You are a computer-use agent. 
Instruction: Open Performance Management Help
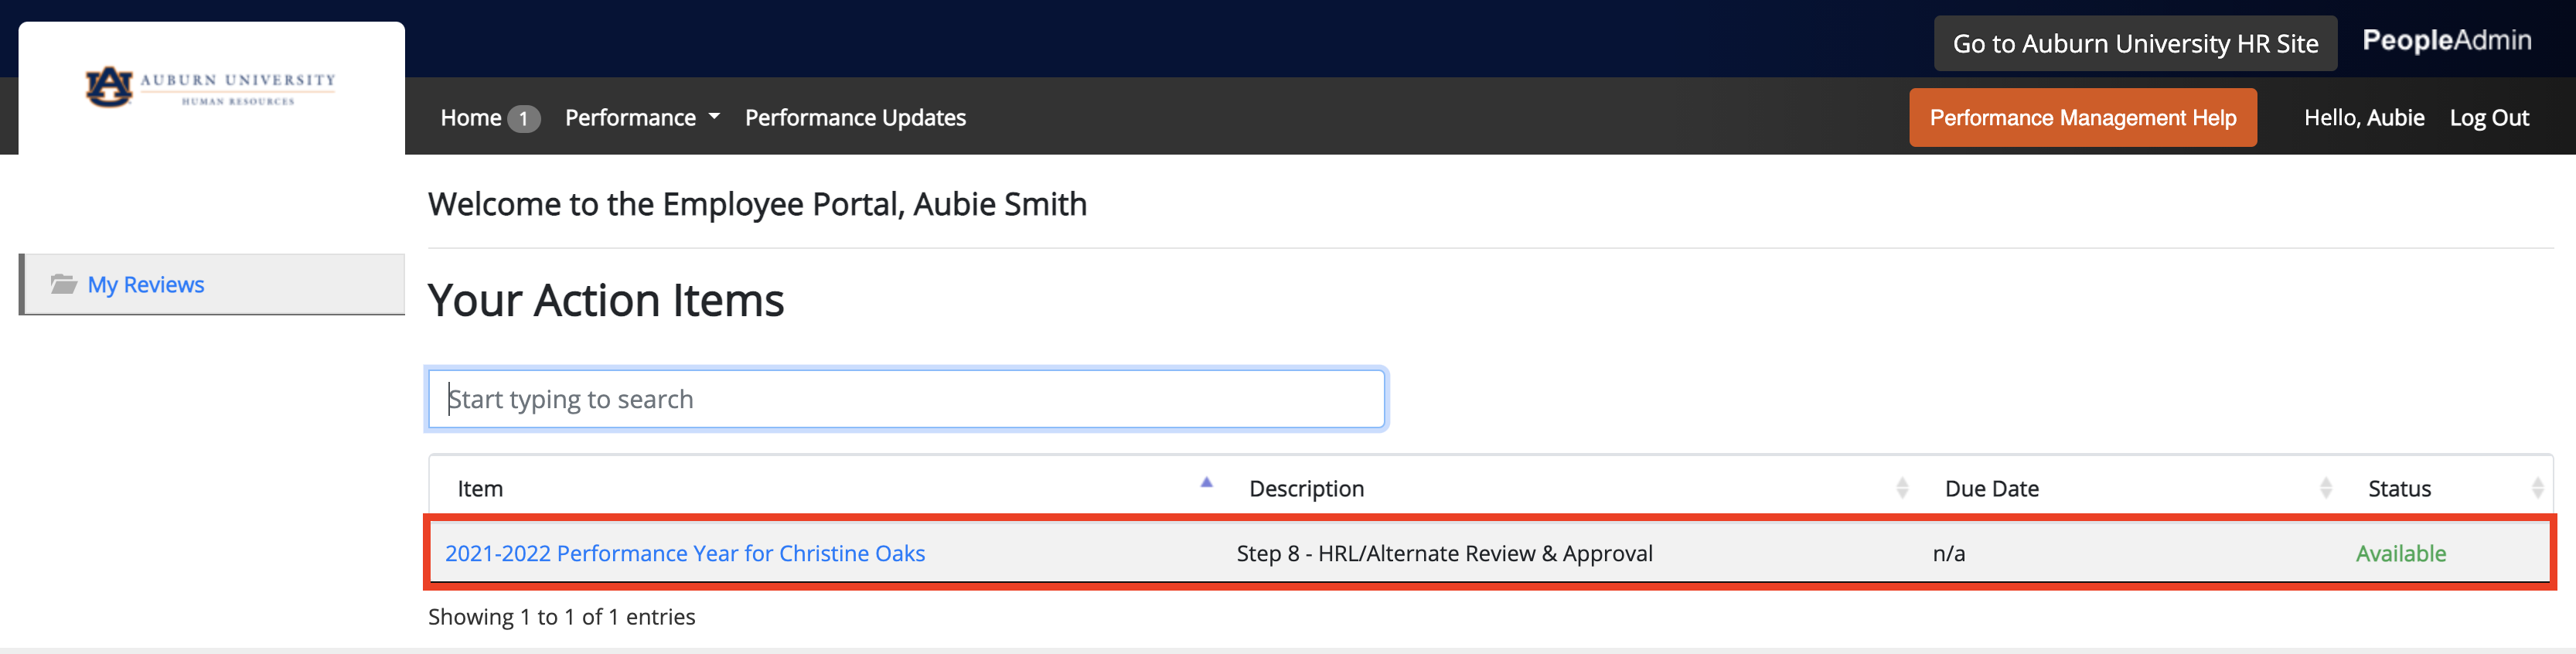point(2082,118)
